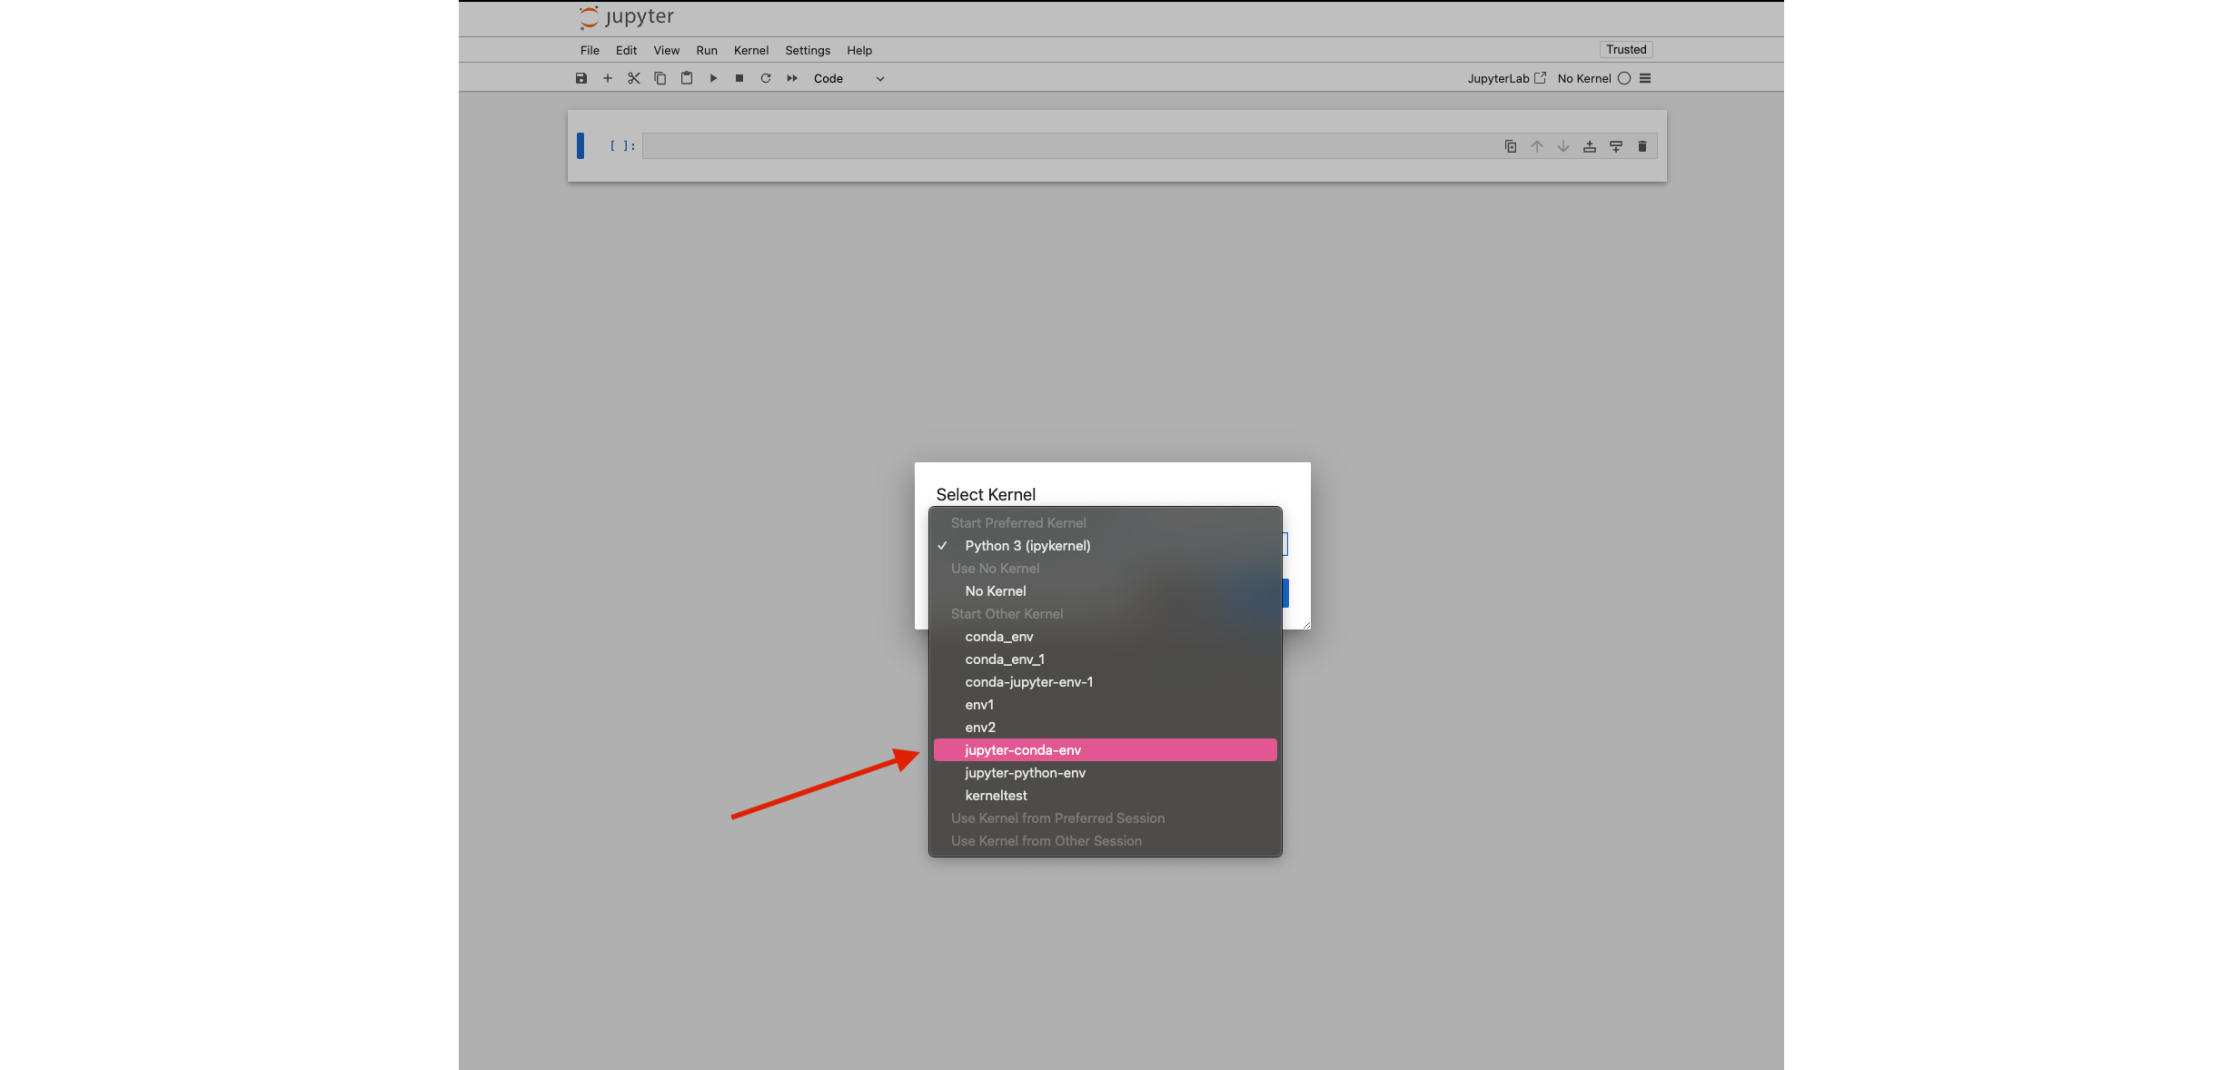2222x1070 pixels.
Task: Click inside the empty code cell
Action: click(1000, 146)
